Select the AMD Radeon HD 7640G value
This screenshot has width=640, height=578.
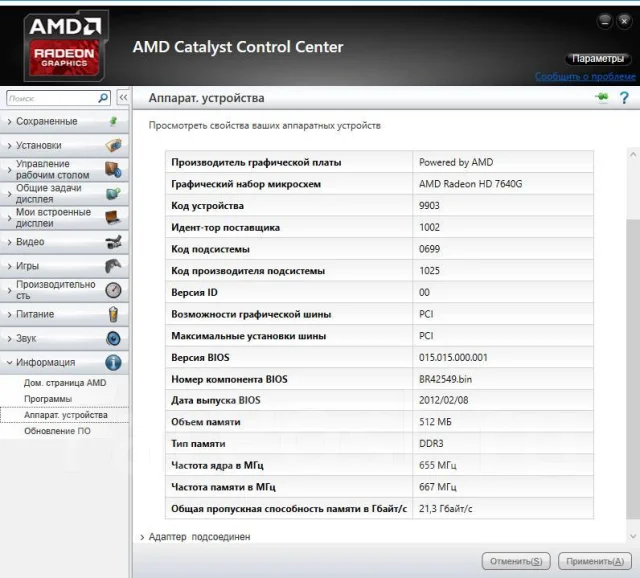click(470, 184)
